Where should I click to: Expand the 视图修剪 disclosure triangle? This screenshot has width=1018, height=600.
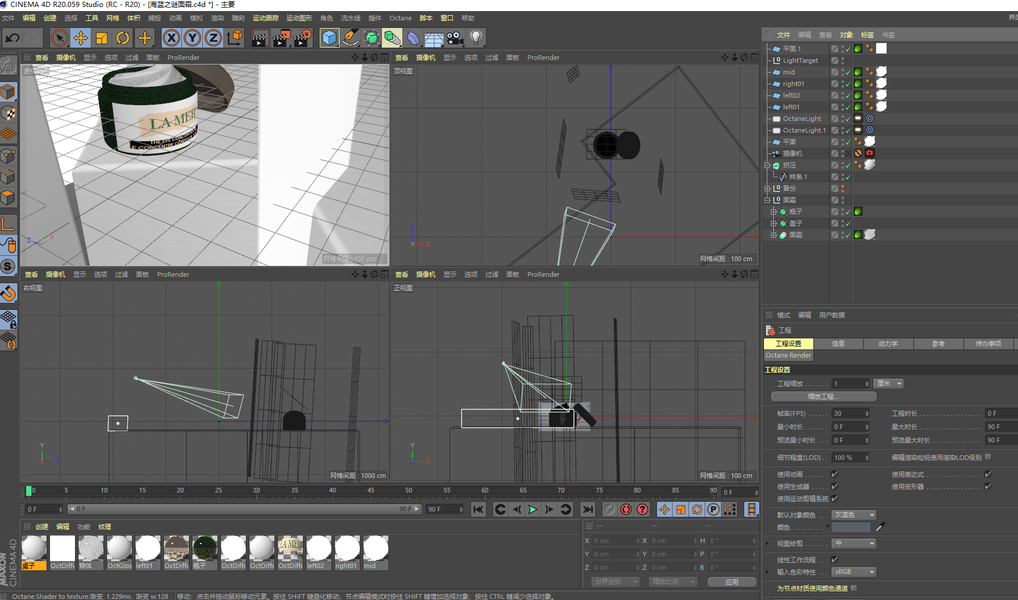pos(767,543)
